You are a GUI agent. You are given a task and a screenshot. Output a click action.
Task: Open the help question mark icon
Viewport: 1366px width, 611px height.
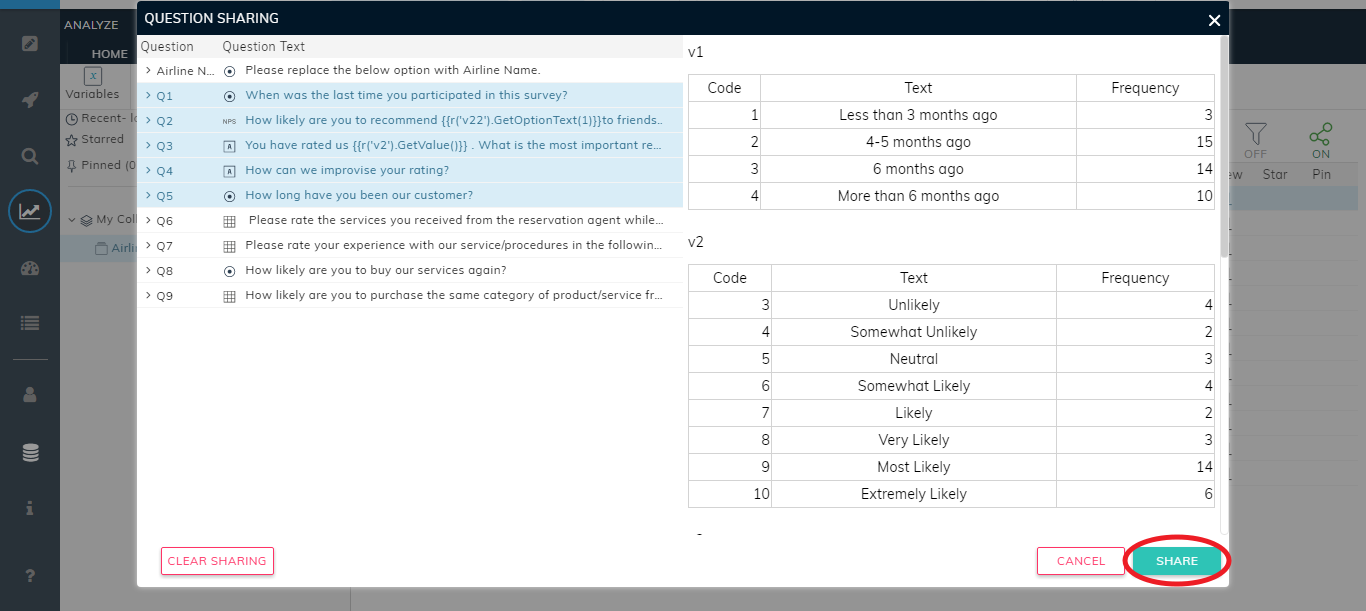point(30,575)
